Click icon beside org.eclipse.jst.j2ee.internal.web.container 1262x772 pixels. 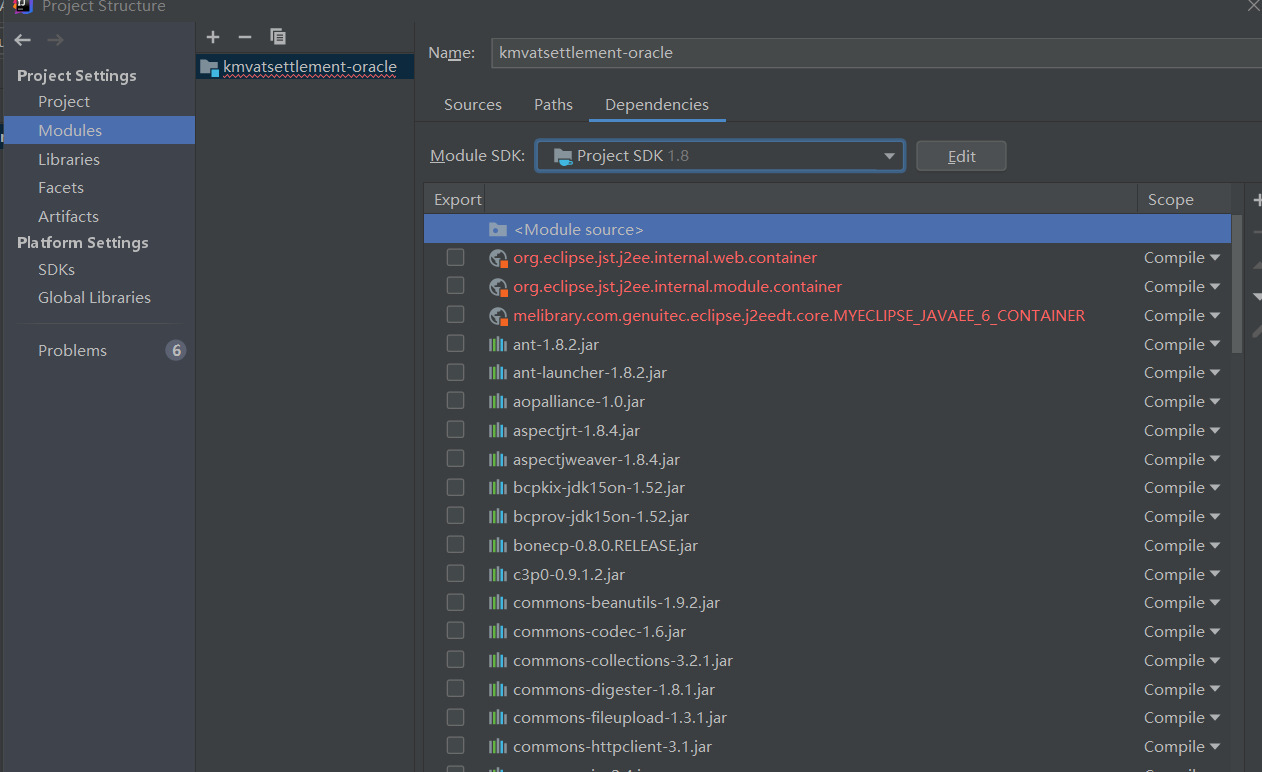(498, 258)
